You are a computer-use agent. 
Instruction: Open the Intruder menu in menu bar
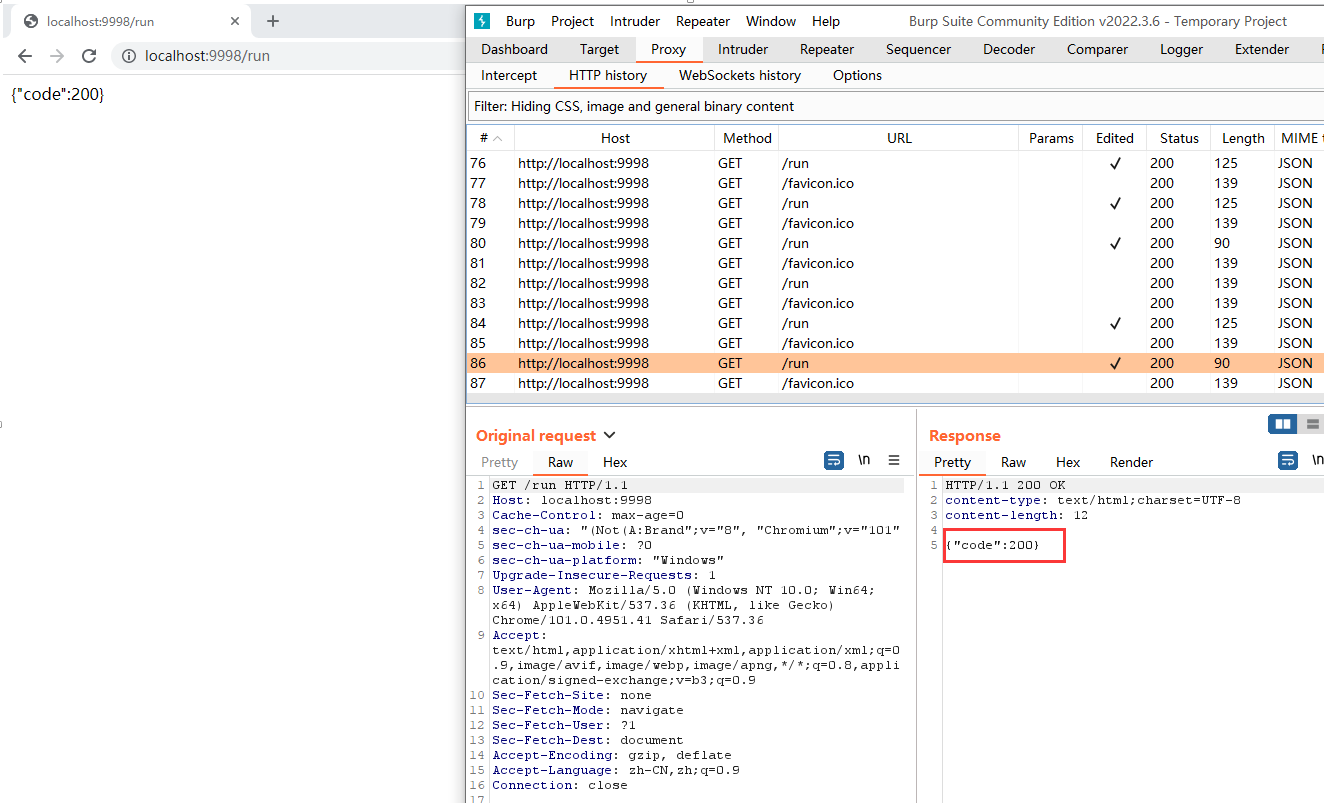[x=635, y=21]
